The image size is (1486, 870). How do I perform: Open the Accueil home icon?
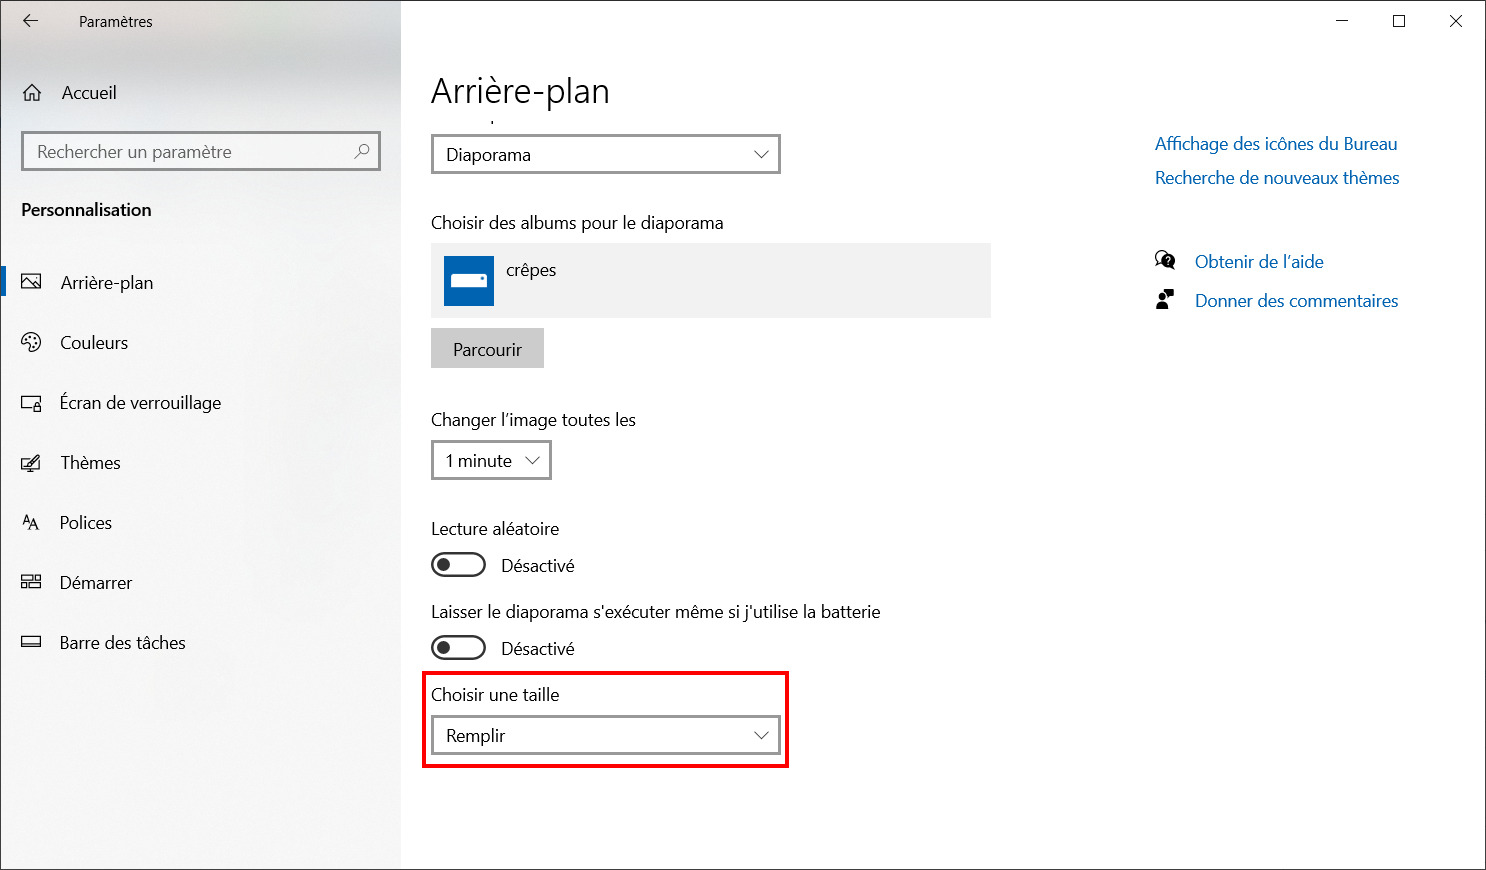tap(32, 93)
